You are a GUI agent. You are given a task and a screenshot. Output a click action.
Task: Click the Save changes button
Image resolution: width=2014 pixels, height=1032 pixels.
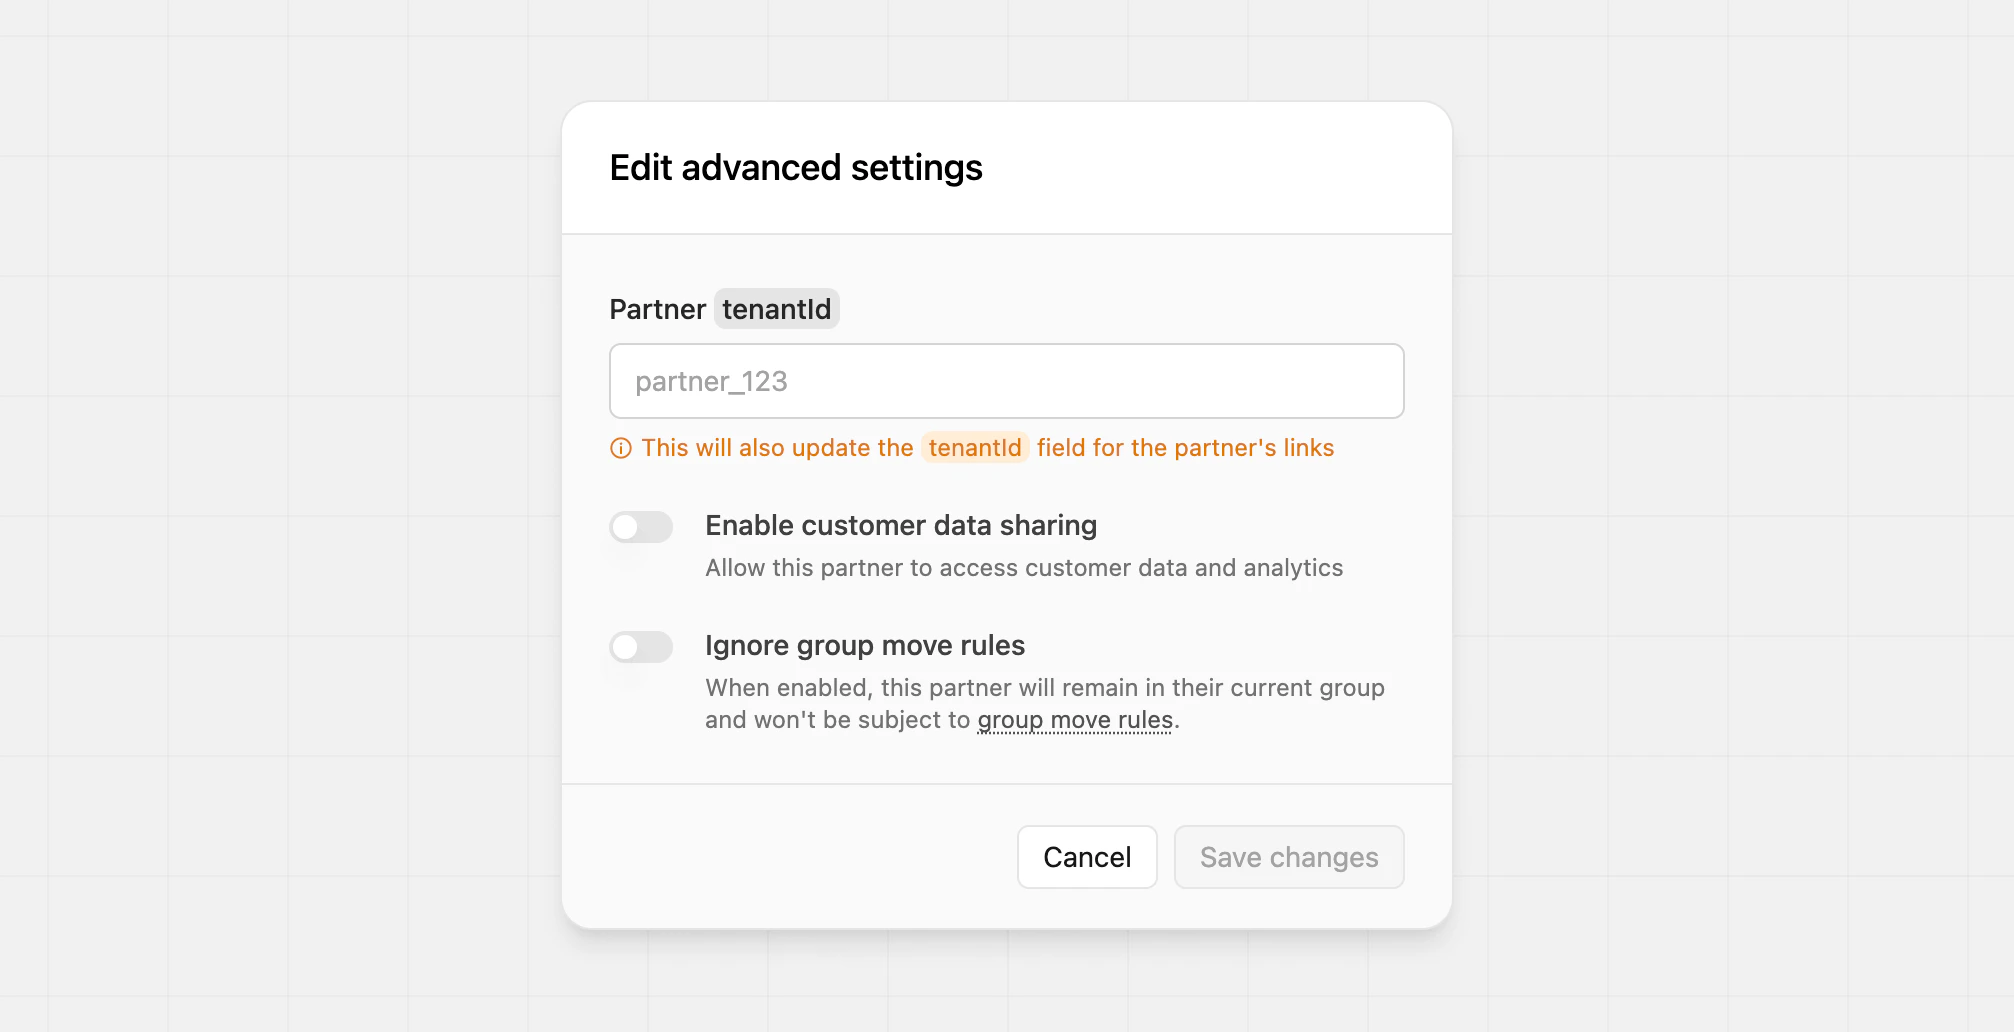1289,857
